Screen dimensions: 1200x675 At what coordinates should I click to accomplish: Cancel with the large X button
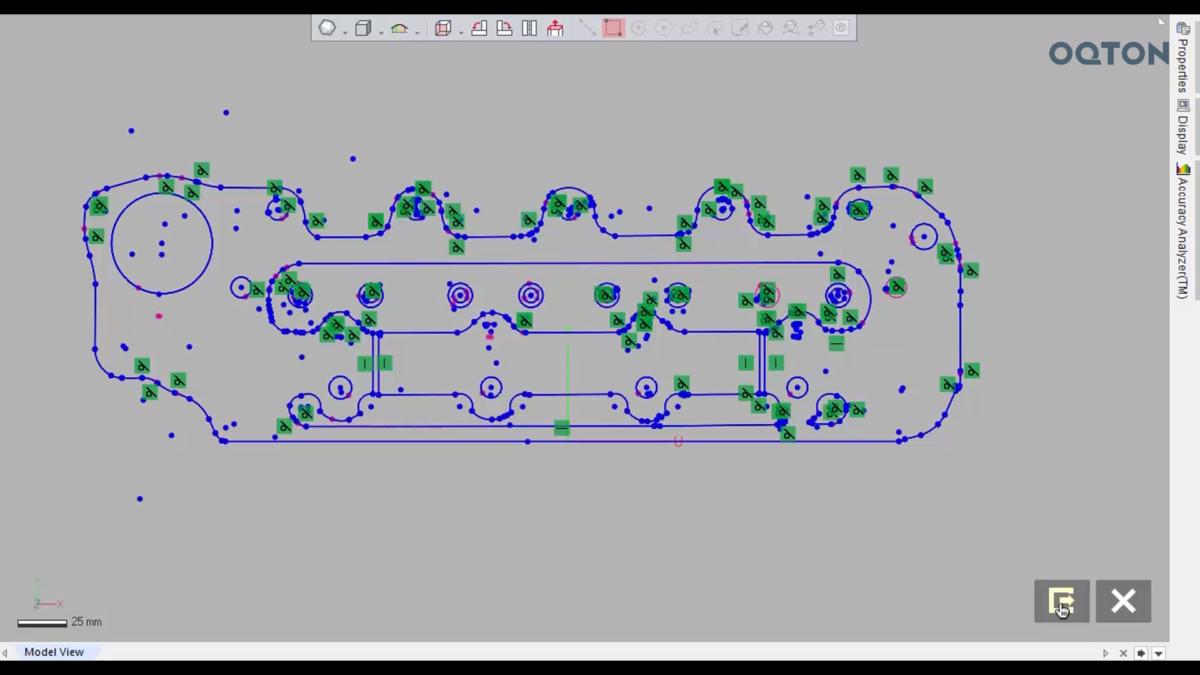point(1123,601)
